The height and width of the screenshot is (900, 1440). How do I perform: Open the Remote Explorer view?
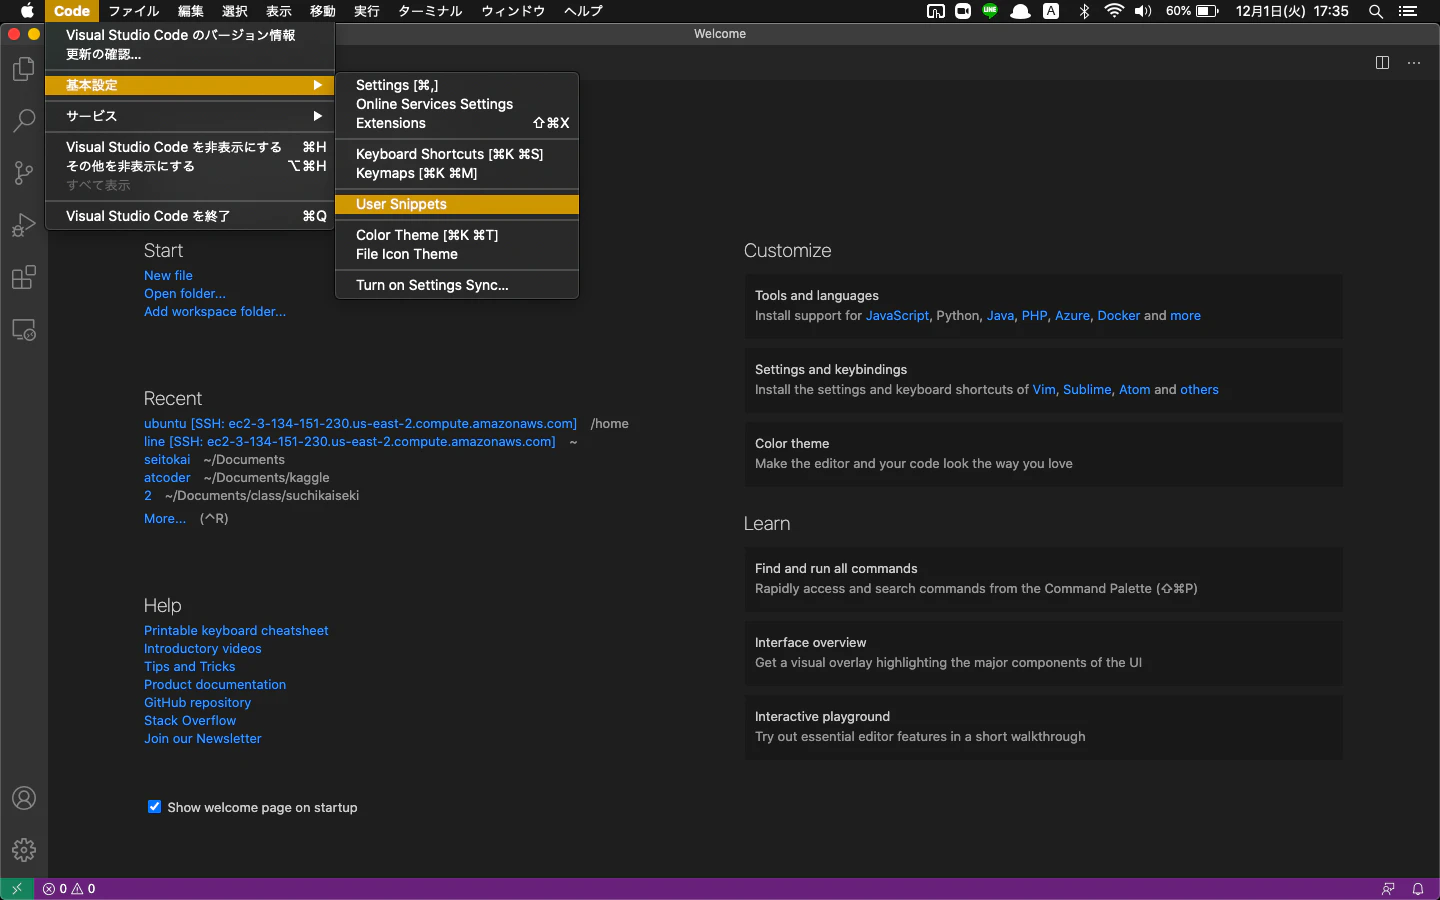coord(23,329)
